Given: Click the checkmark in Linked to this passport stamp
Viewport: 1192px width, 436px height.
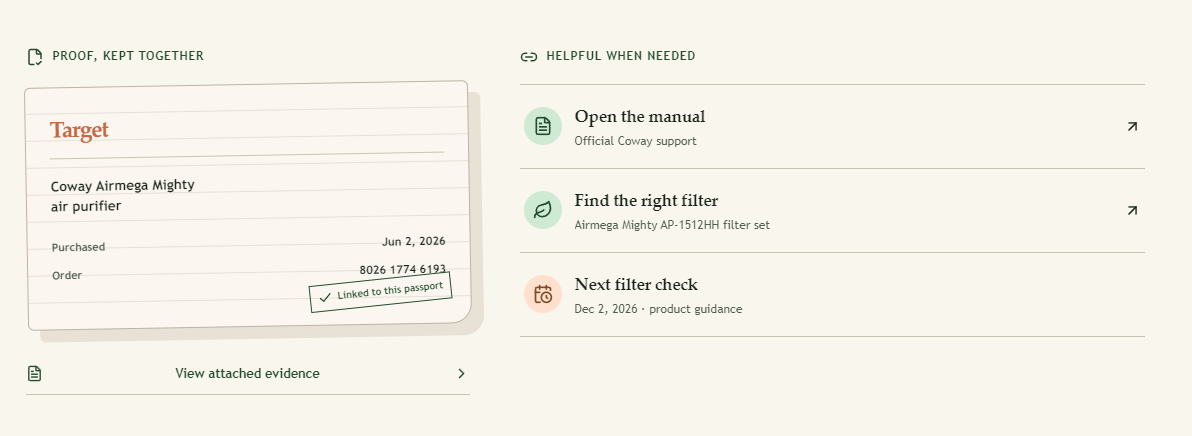Looking at the screenshot, I should pyautogui.click(x=325, y=297).
